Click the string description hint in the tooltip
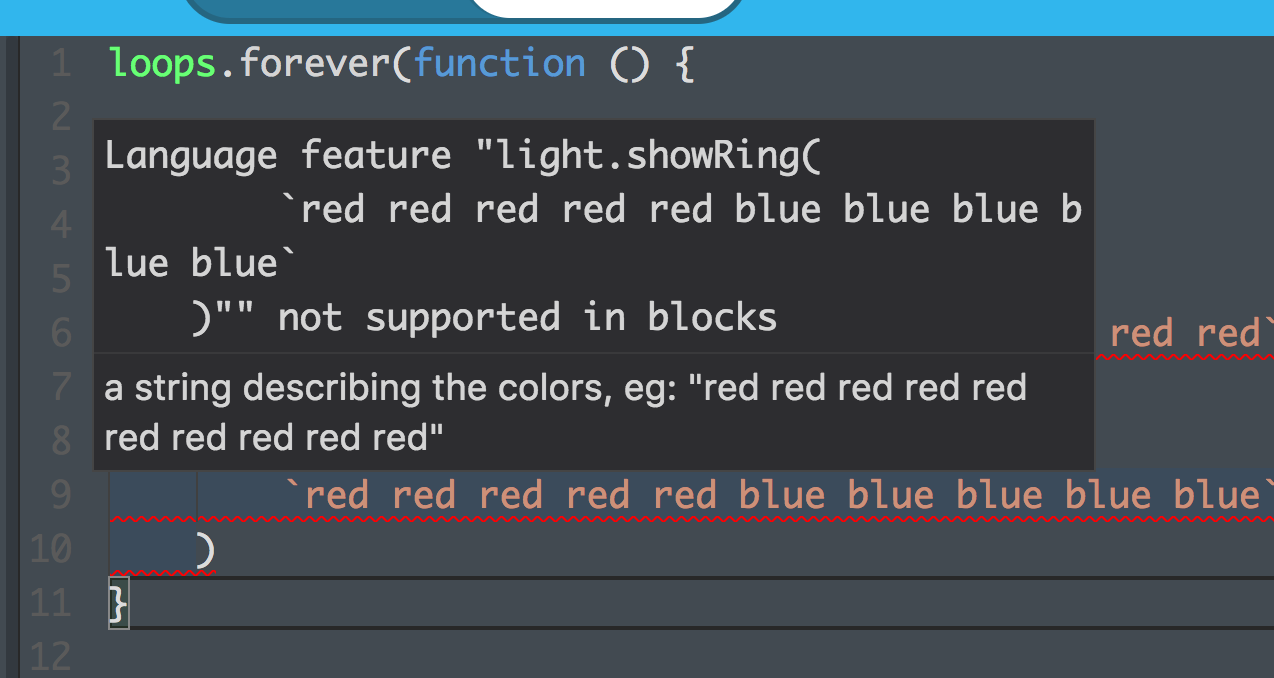The height and width of the screenshot is (678, 1274). pyautogui.click(x=560, y=410)
